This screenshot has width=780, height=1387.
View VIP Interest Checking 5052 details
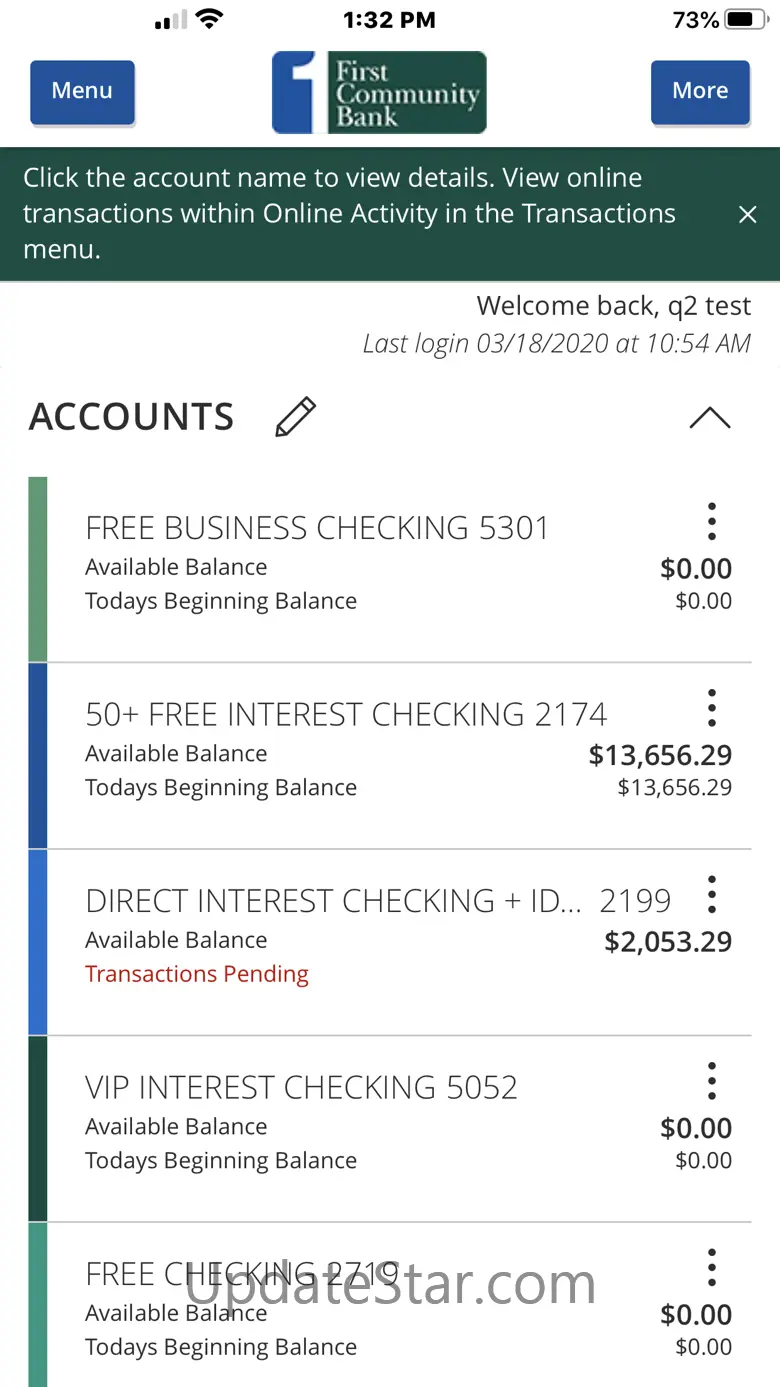click(x=301, y=1087)
